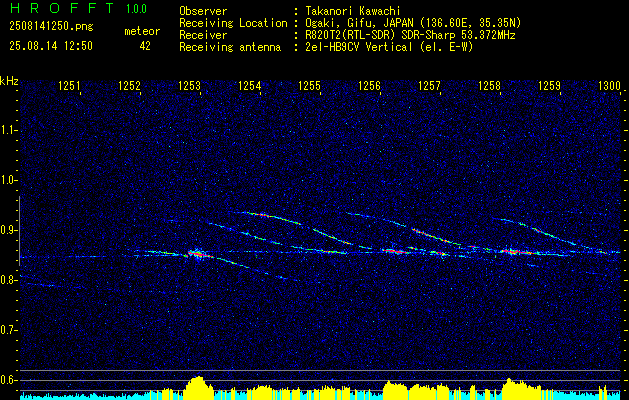The height and width of the screenshot is (400, 629).
Task: Select the version number 1.0.0
Action: (x=136, y=9)
